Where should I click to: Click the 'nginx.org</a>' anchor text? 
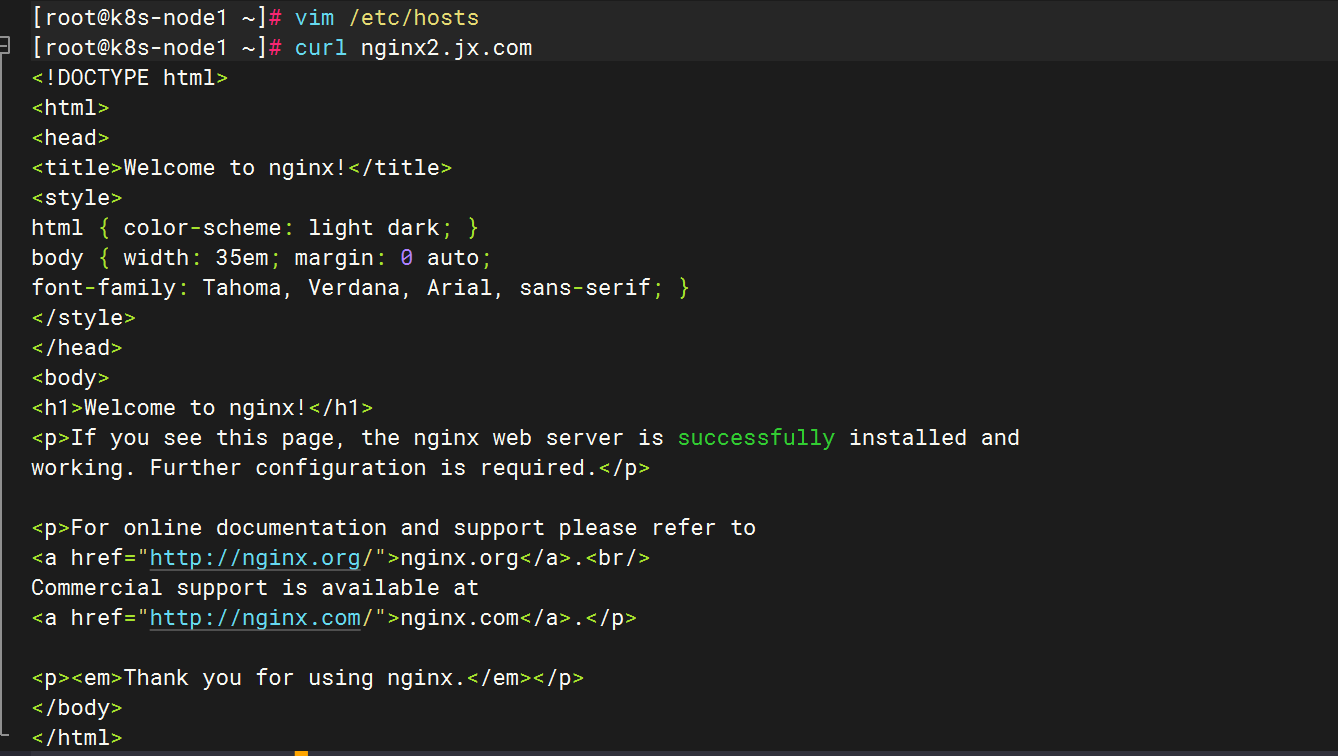pos(486,558)
